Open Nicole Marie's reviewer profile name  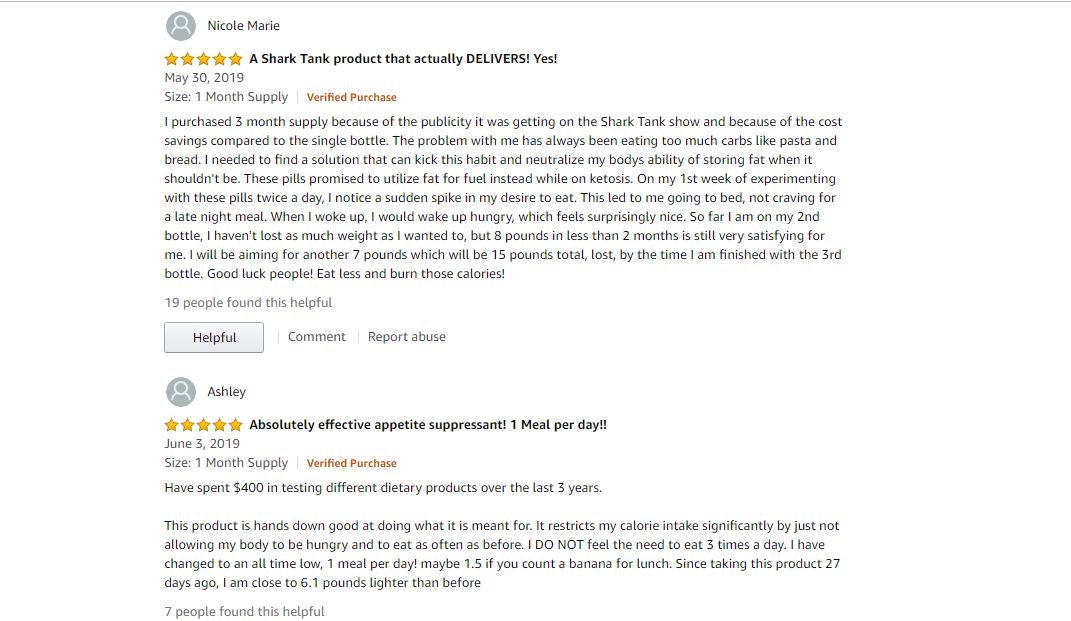pyautogui.click(x=243, y=26)
